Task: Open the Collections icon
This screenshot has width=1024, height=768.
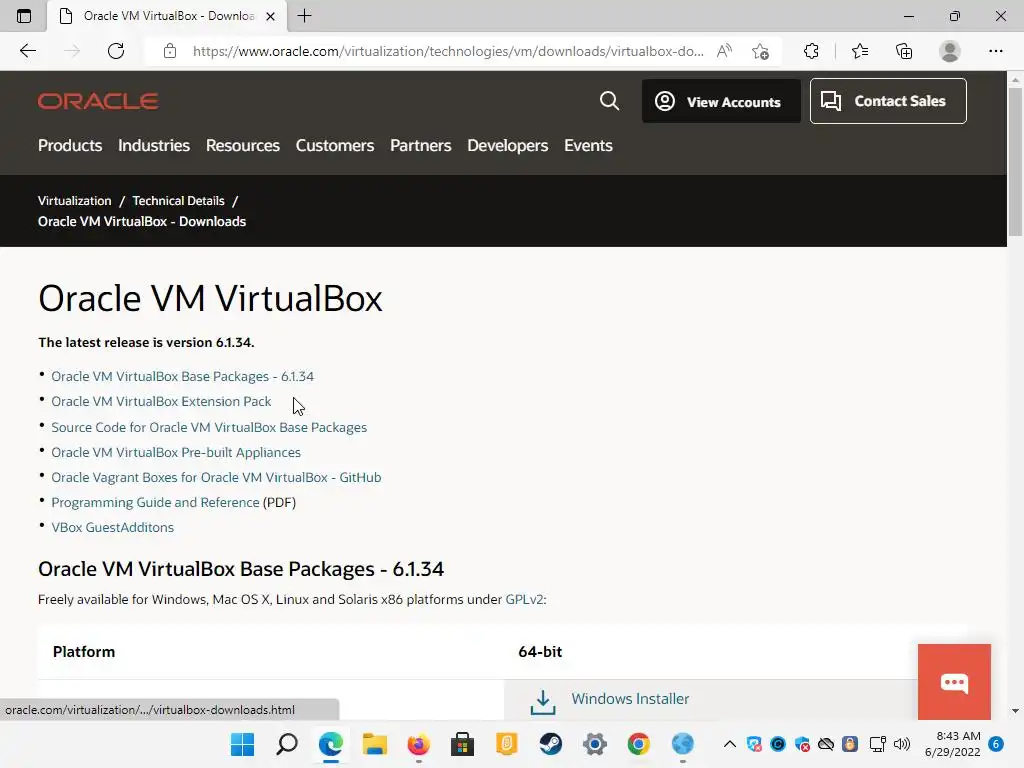Action: coord(904,51)
